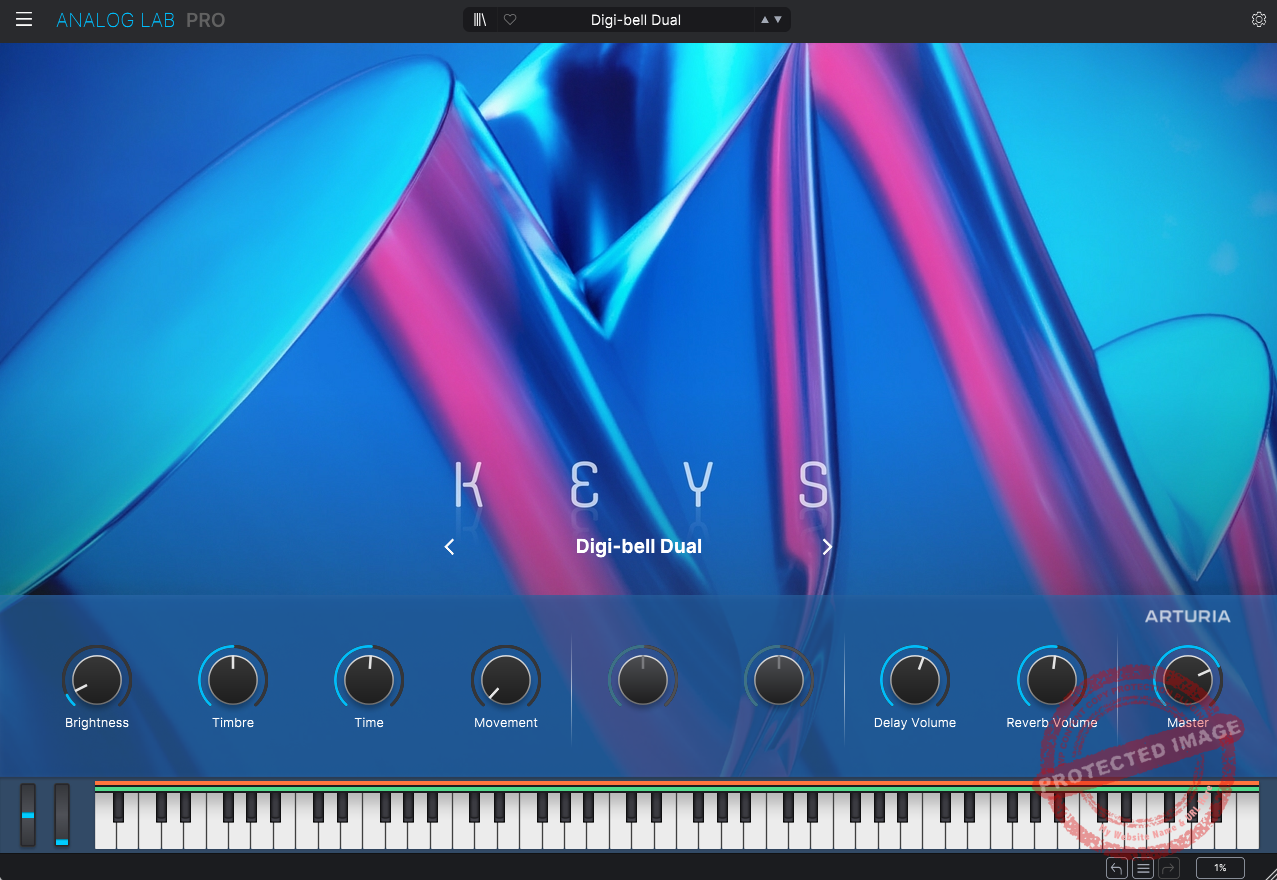Open the hamburger main menu
Screen dimensions: 1277x880
(24, 20)
